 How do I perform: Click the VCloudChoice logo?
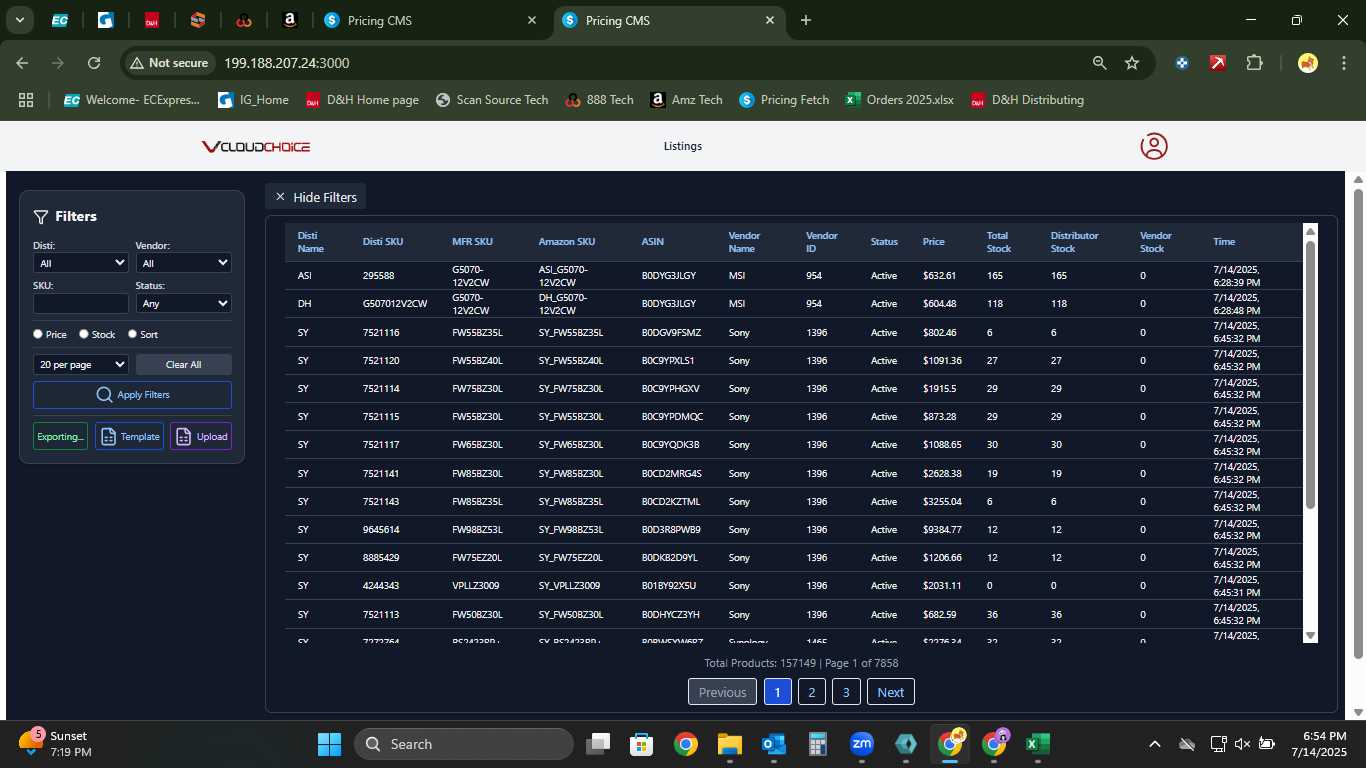[256, 147]
